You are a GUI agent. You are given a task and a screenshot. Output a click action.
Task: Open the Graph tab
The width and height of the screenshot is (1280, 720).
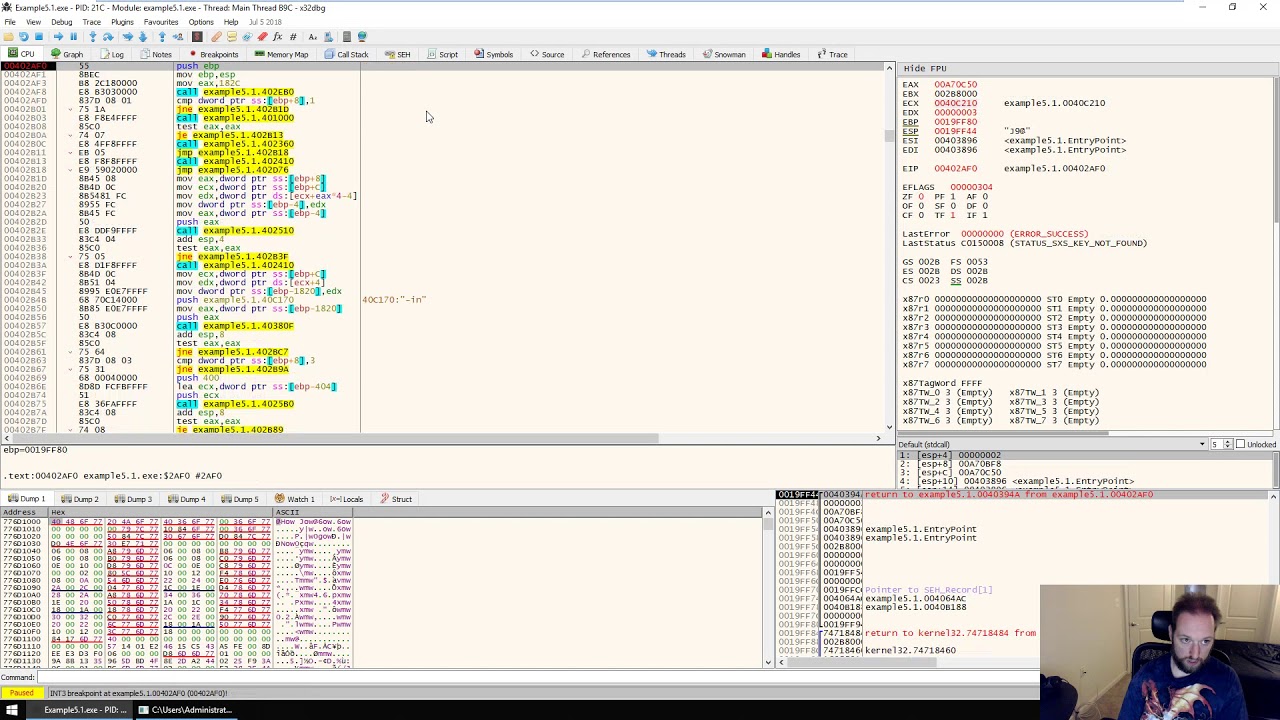67,54
